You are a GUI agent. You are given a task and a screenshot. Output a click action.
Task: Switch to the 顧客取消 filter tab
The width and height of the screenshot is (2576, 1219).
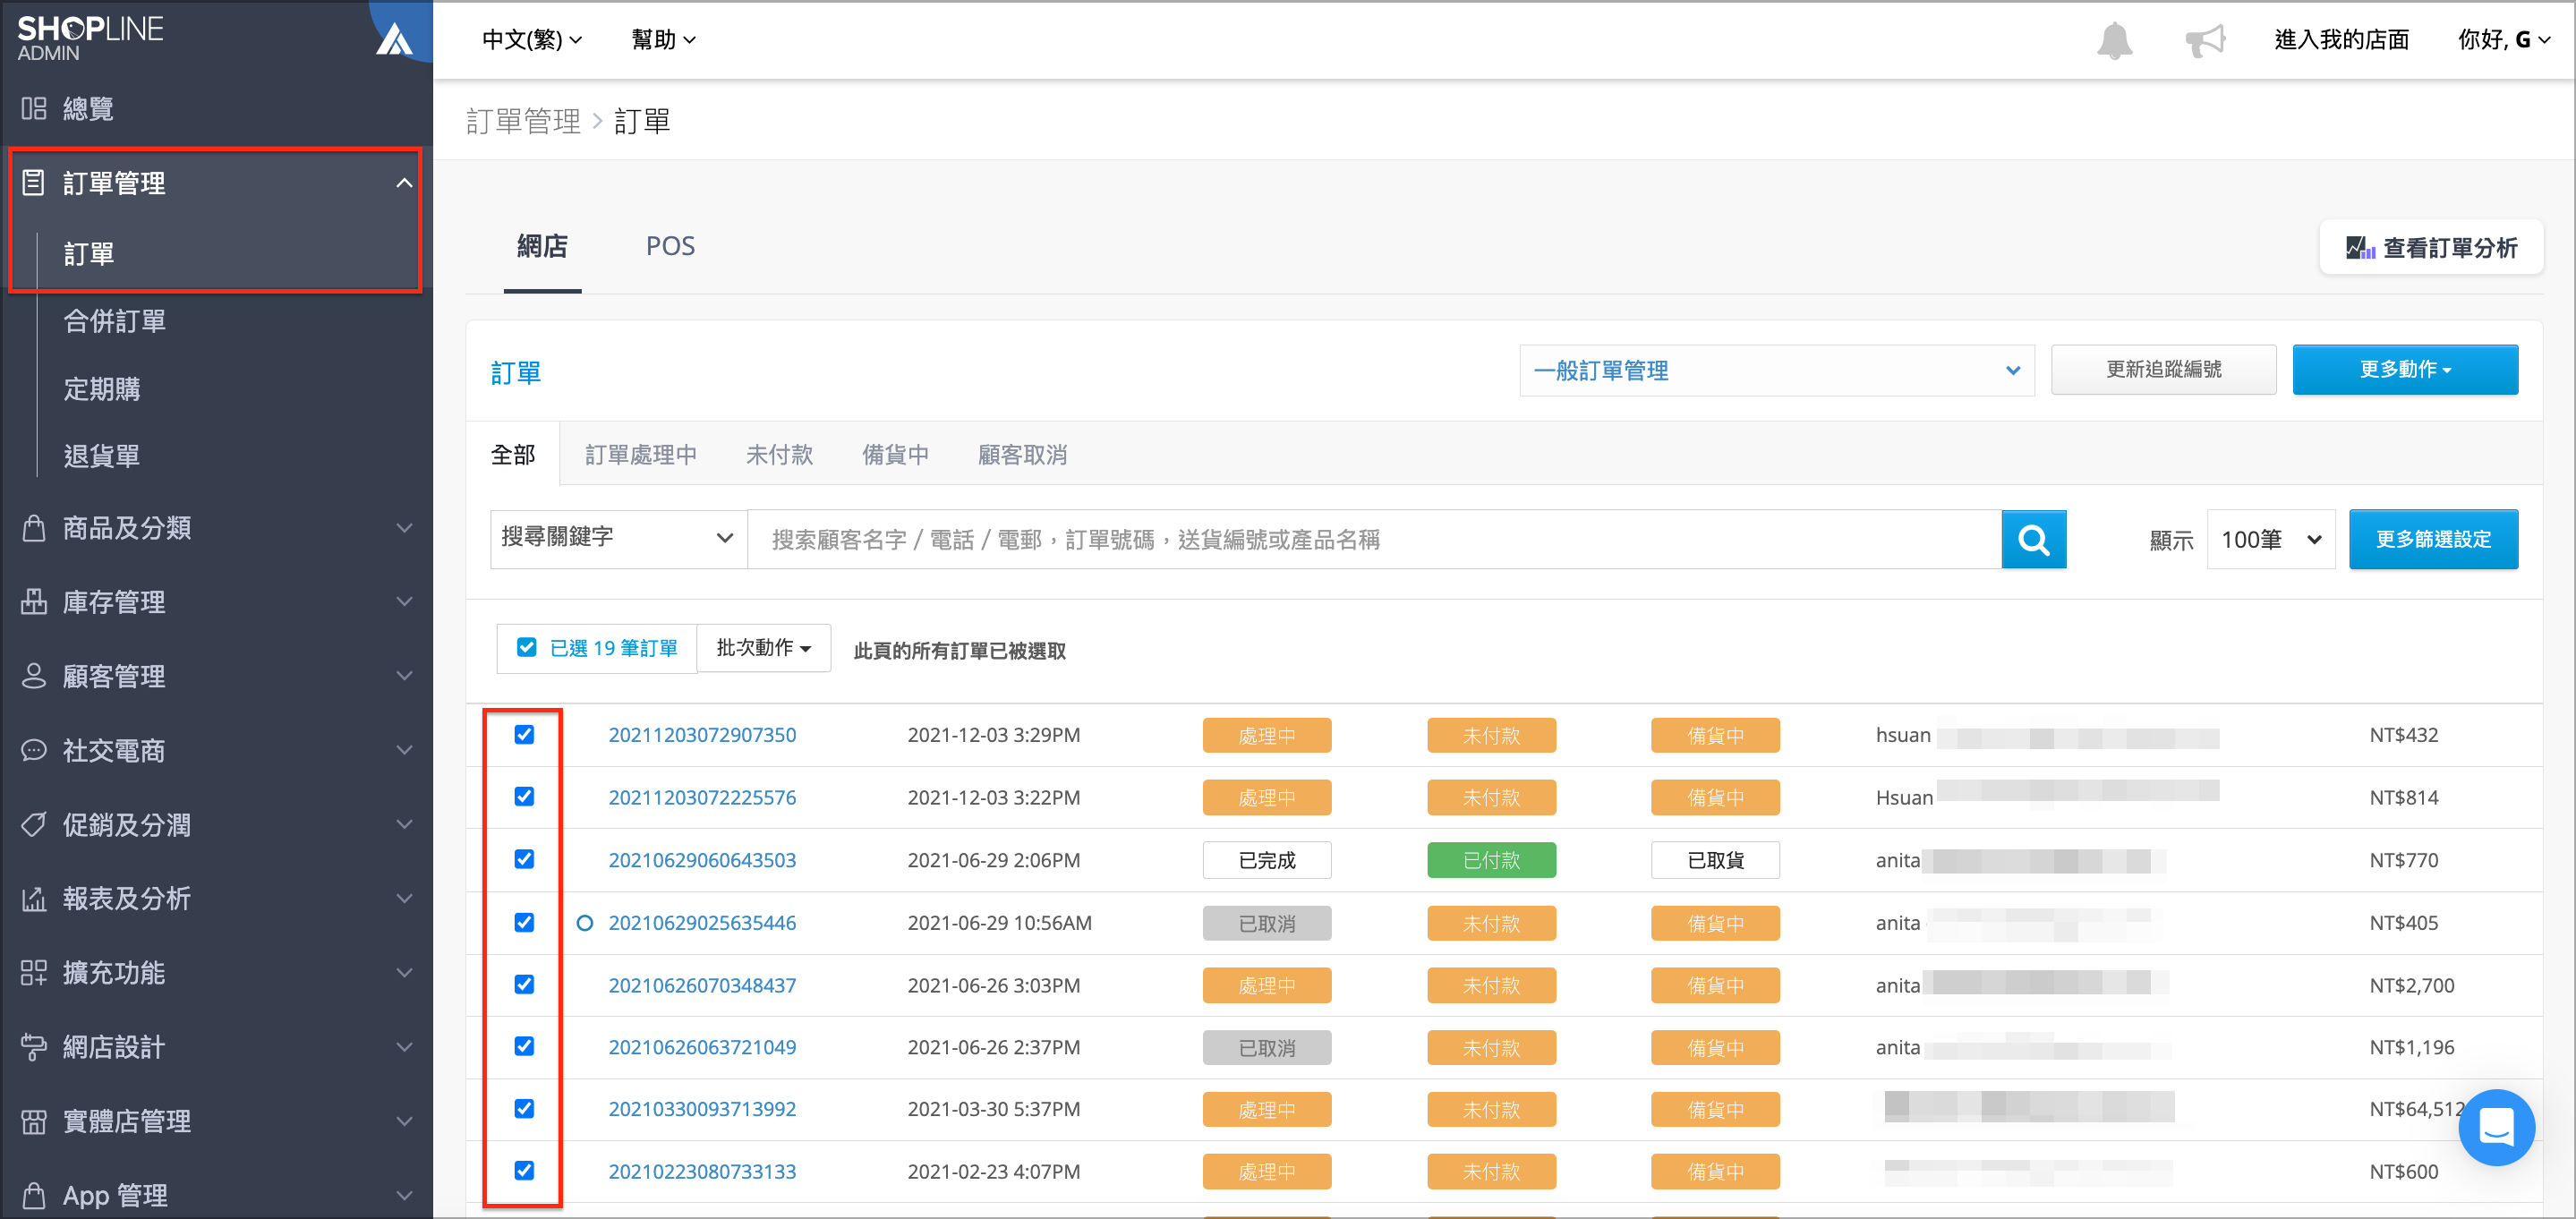pyautogui.click(x=1022, y=455)
